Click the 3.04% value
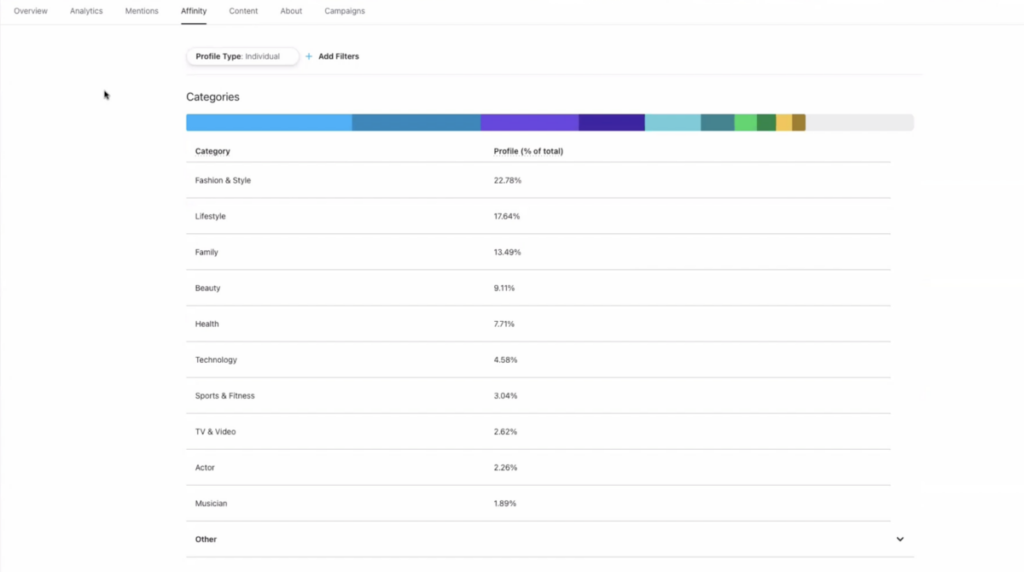The image size is (1024, 572). [505, 396]
